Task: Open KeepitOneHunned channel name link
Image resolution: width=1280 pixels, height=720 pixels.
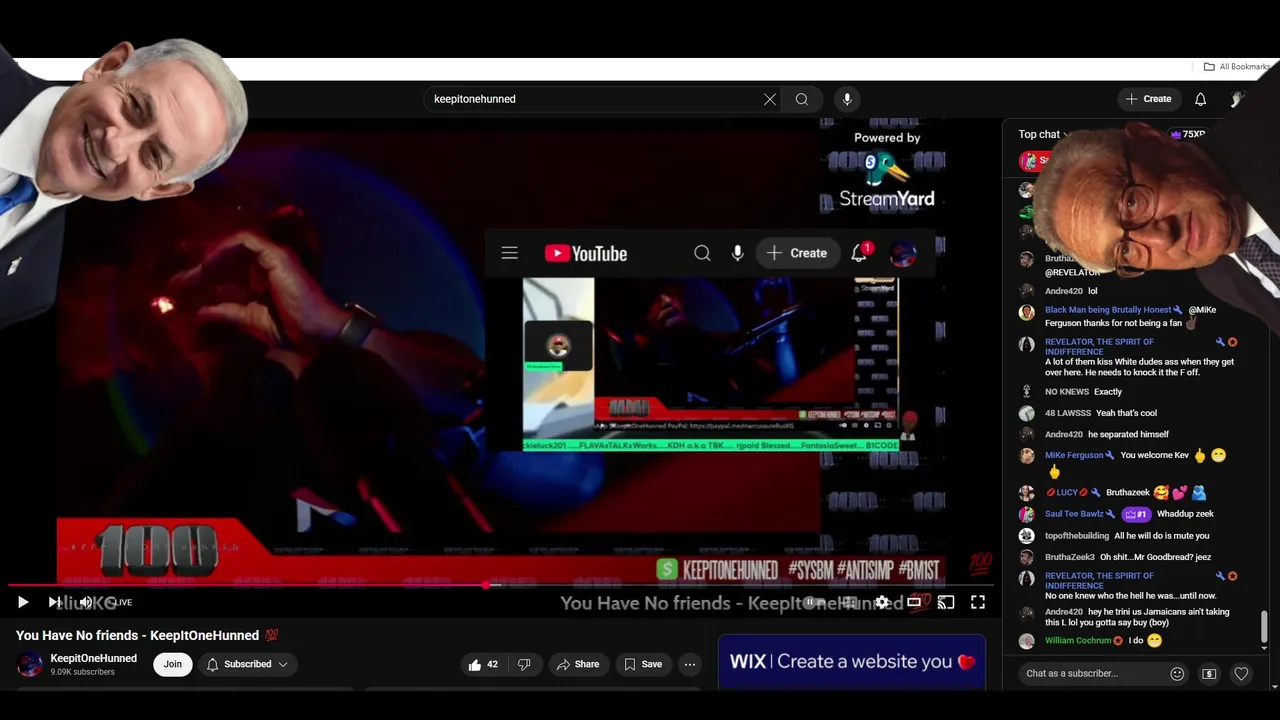Action: point(94,658)
